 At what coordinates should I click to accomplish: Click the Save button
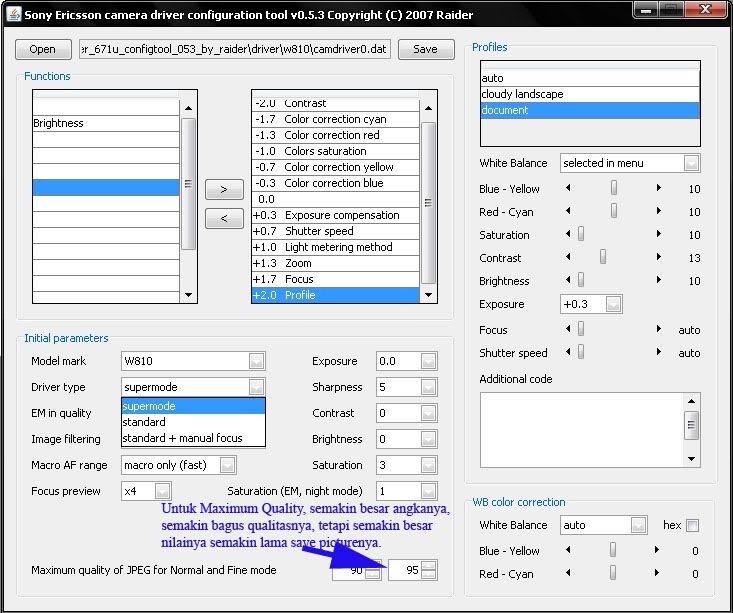coord(426,49)
